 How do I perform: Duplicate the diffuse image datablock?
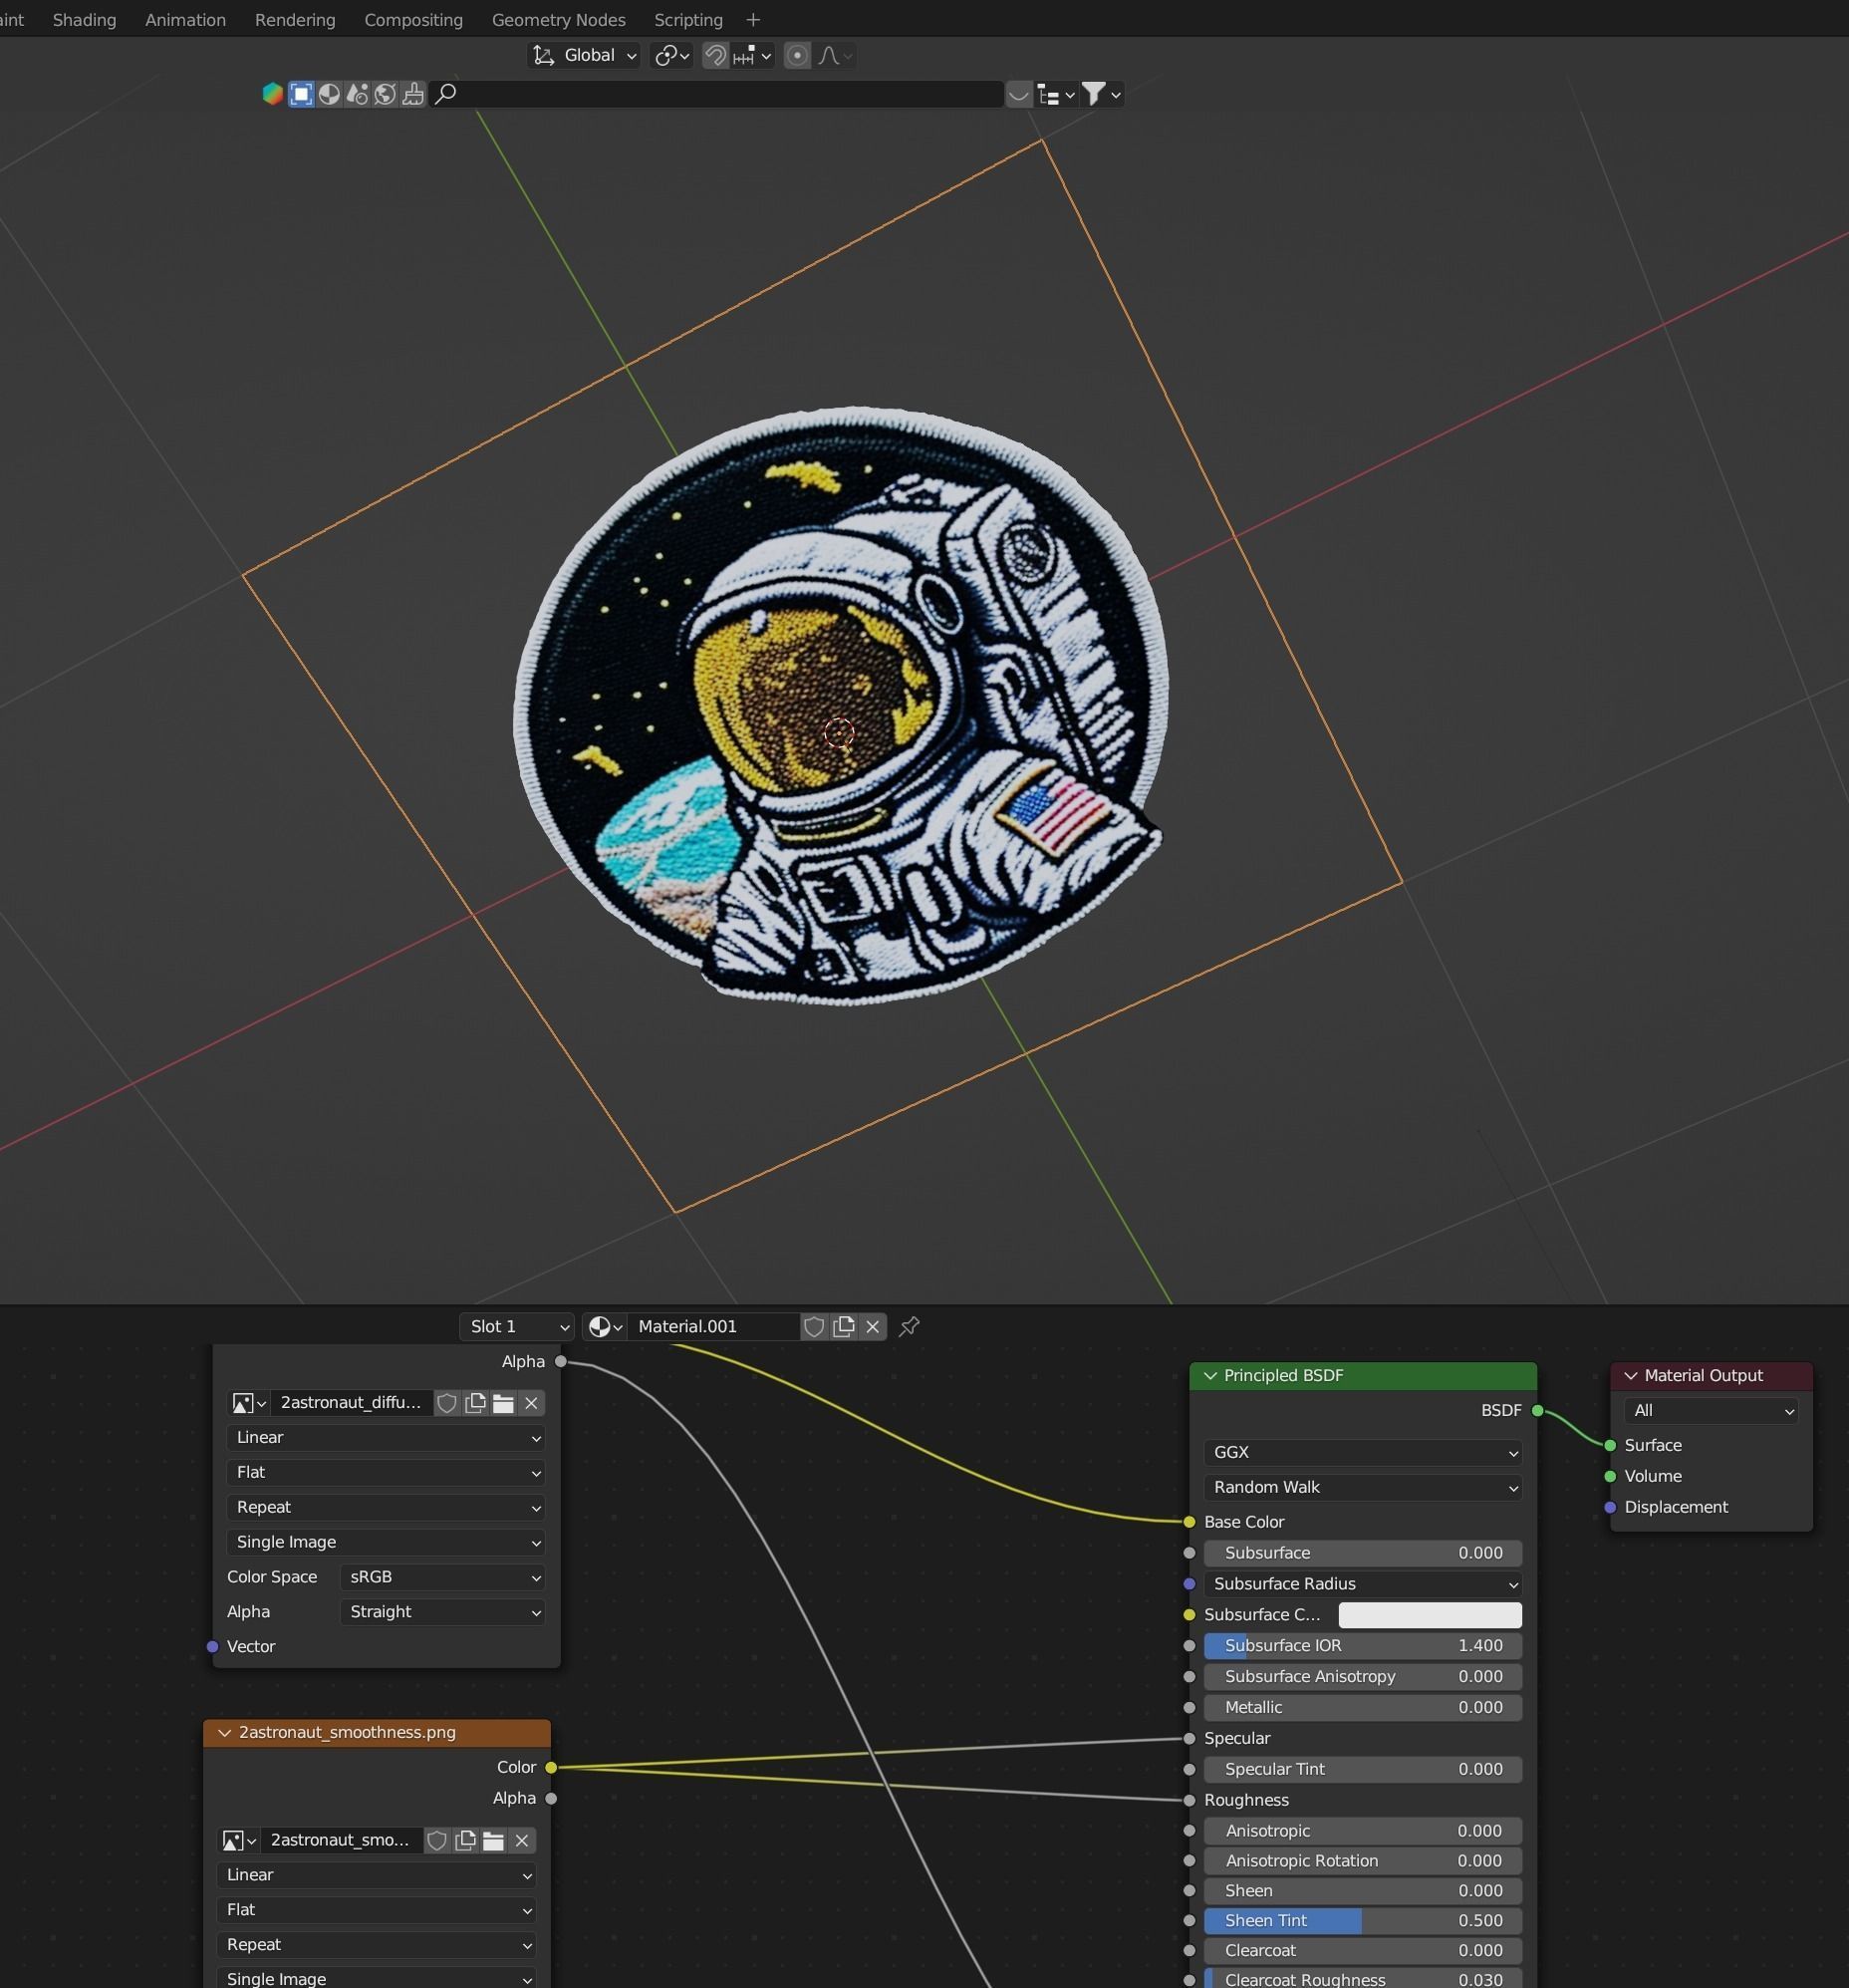coord(475,1403)
